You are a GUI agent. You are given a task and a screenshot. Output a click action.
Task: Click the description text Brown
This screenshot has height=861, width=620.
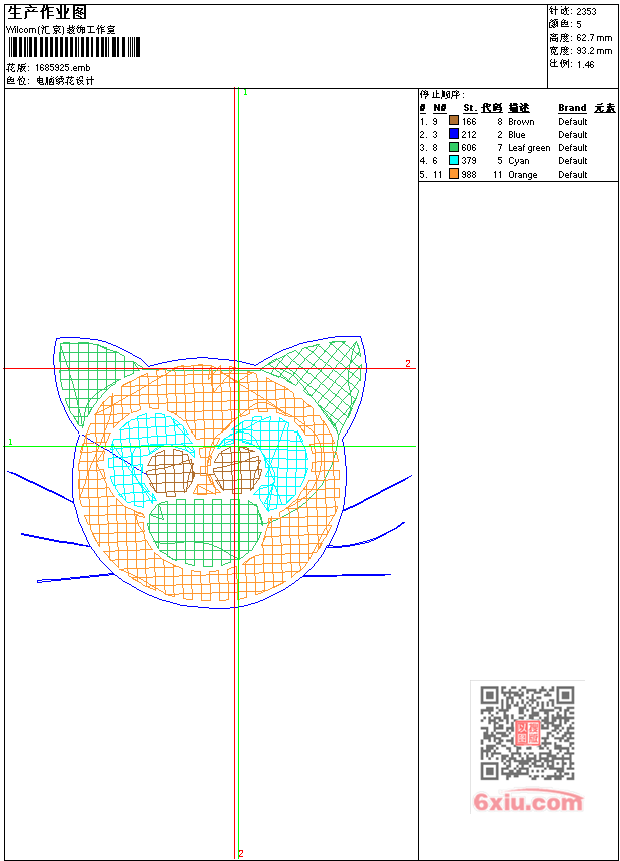click(521, 121)
